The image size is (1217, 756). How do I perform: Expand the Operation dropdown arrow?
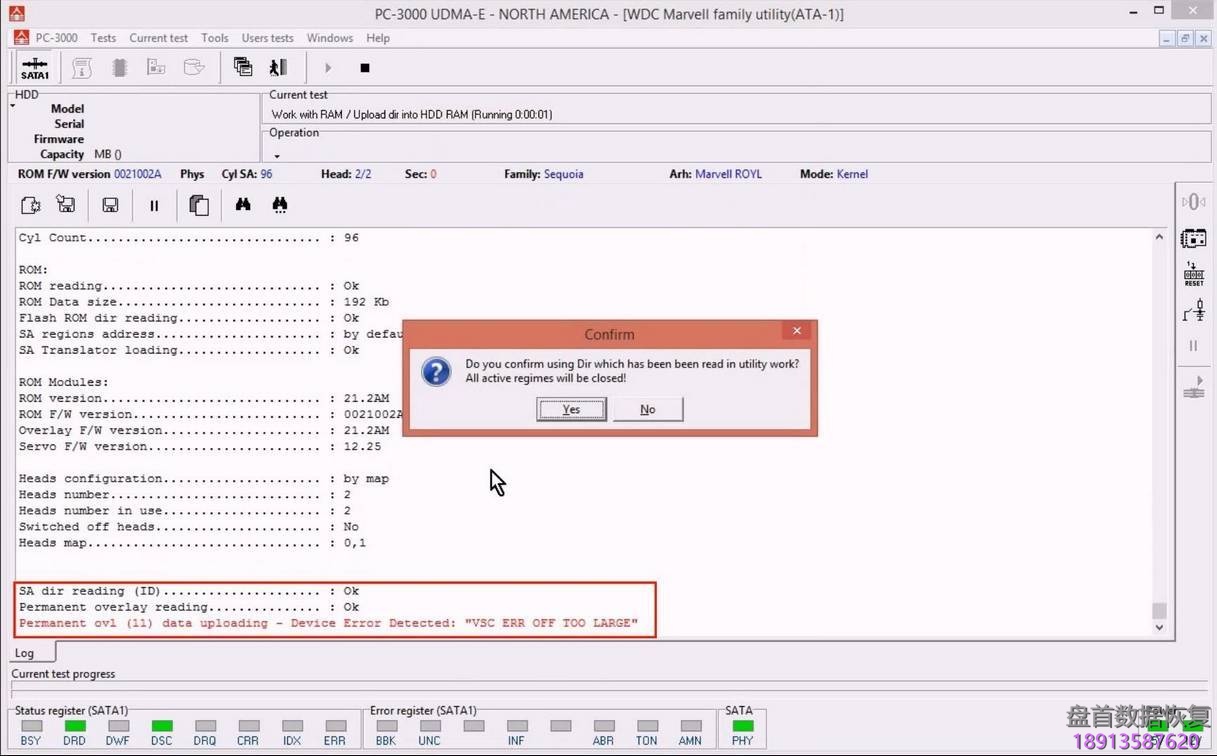(x=277, y=156)
